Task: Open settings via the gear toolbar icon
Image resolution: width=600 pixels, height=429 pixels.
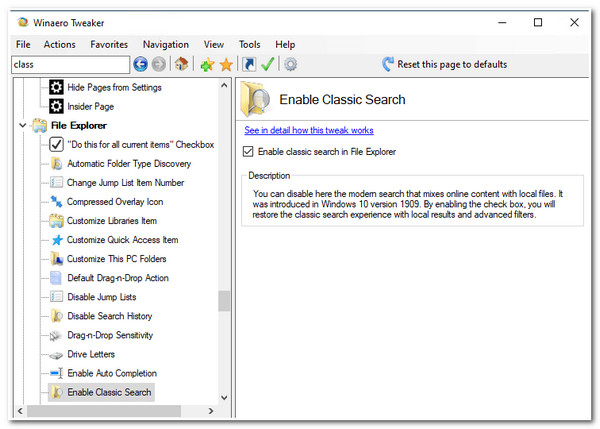Action: [x=290, y=64]
